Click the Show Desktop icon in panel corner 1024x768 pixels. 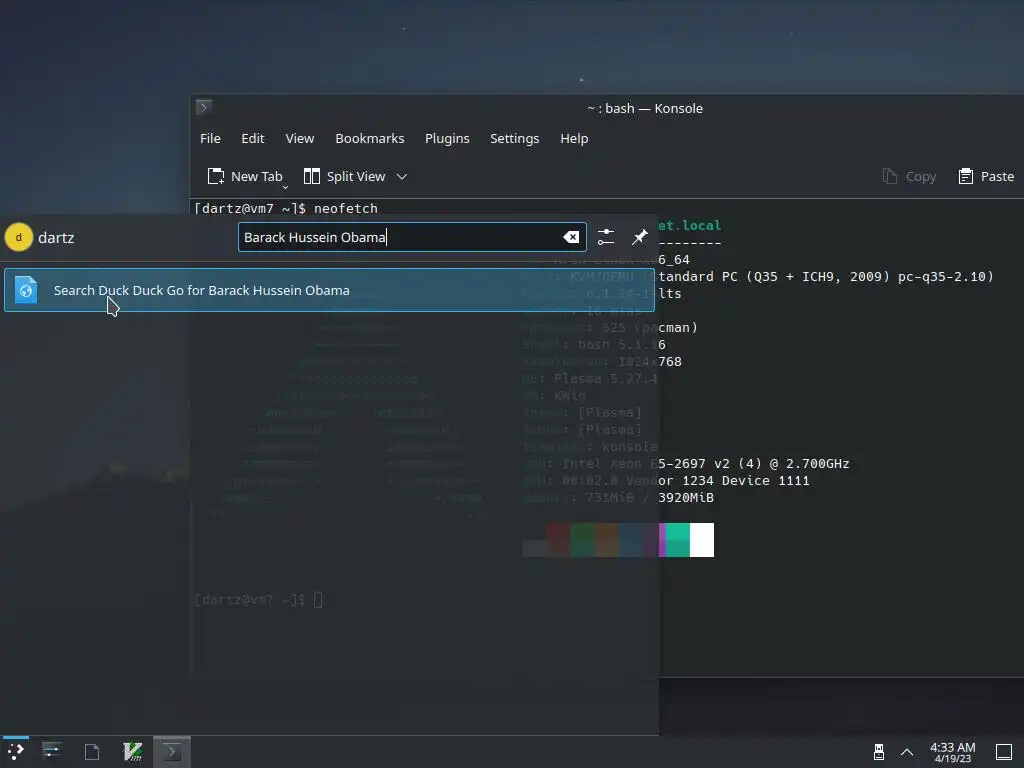click(1004, 752)
